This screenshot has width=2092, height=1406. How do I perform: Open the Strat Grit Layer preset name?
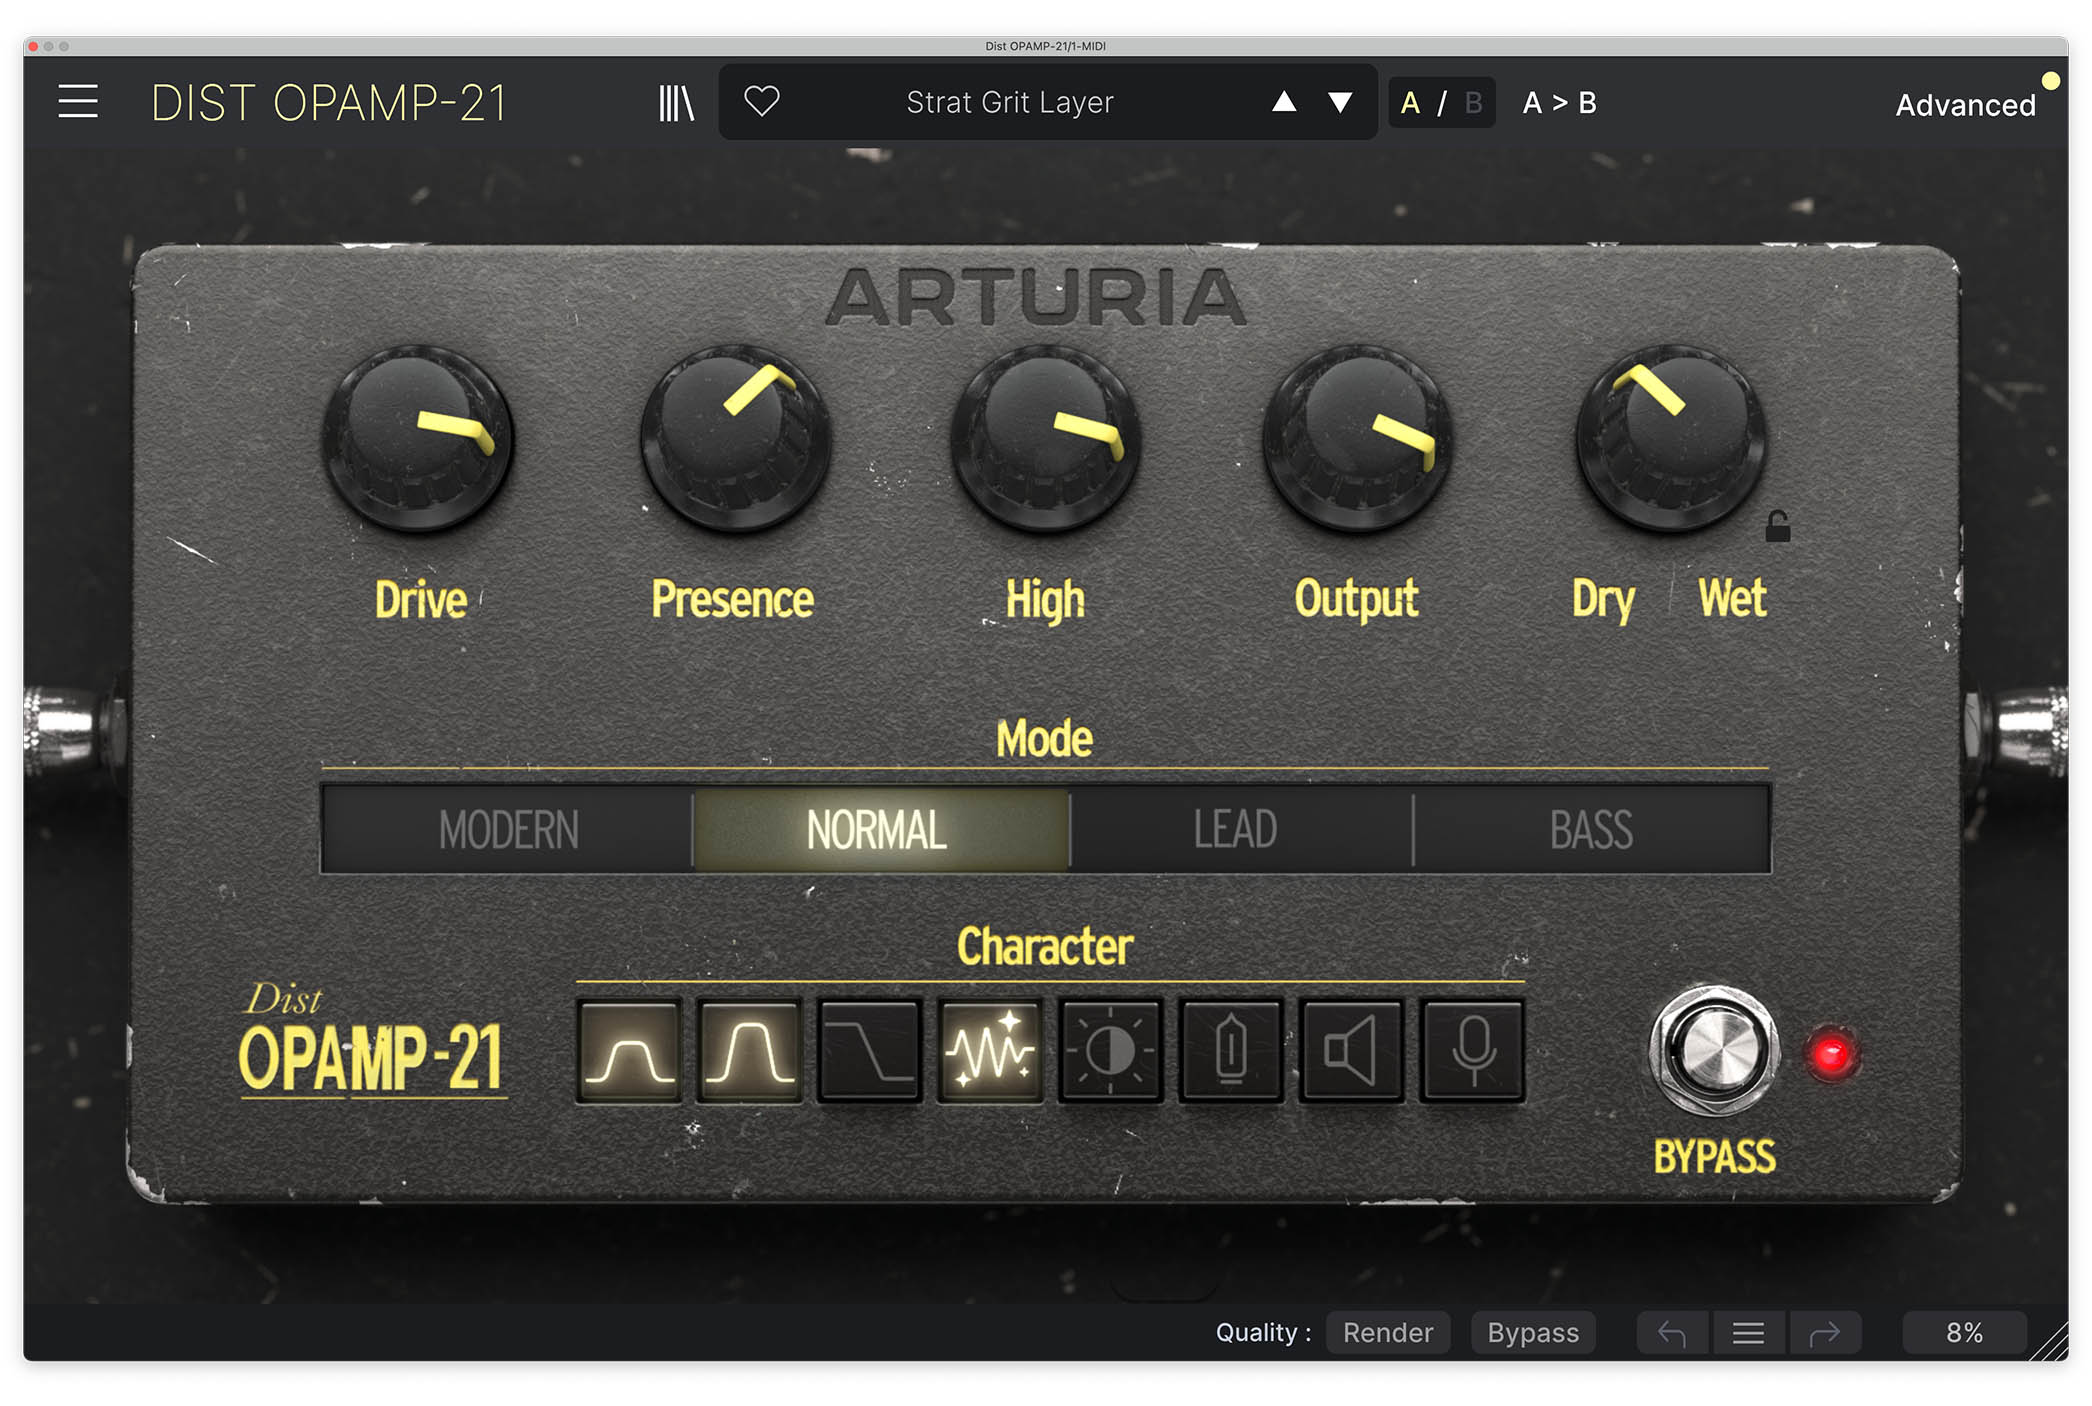point(1009,102)
